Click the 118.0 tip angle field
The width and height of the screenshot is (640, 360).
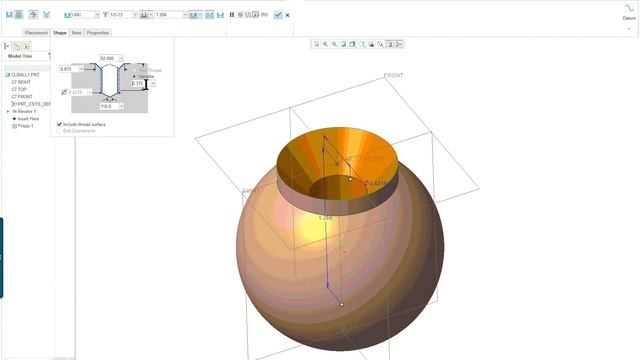click(x=109, y=106)
